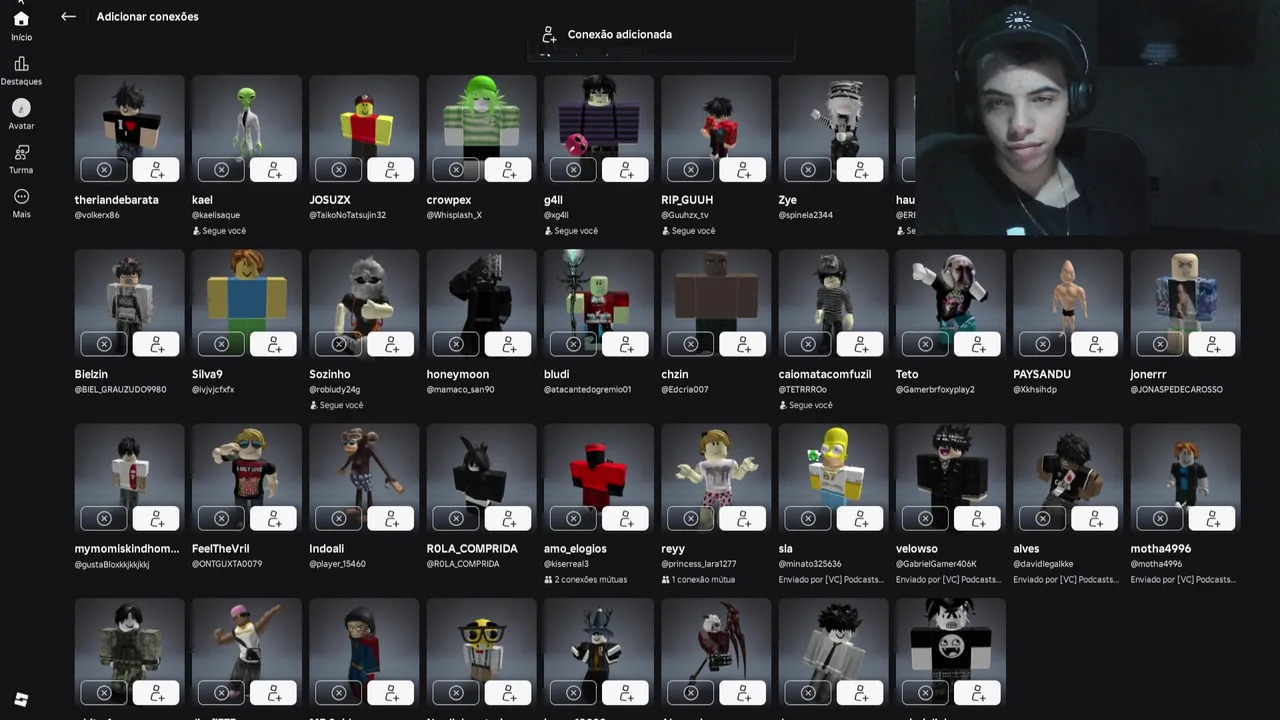This screenshot has height=720, width=1280.
Task: Dismiss theriandebarata suggestion
Action: pyautogui.click(x=104, y=170)
